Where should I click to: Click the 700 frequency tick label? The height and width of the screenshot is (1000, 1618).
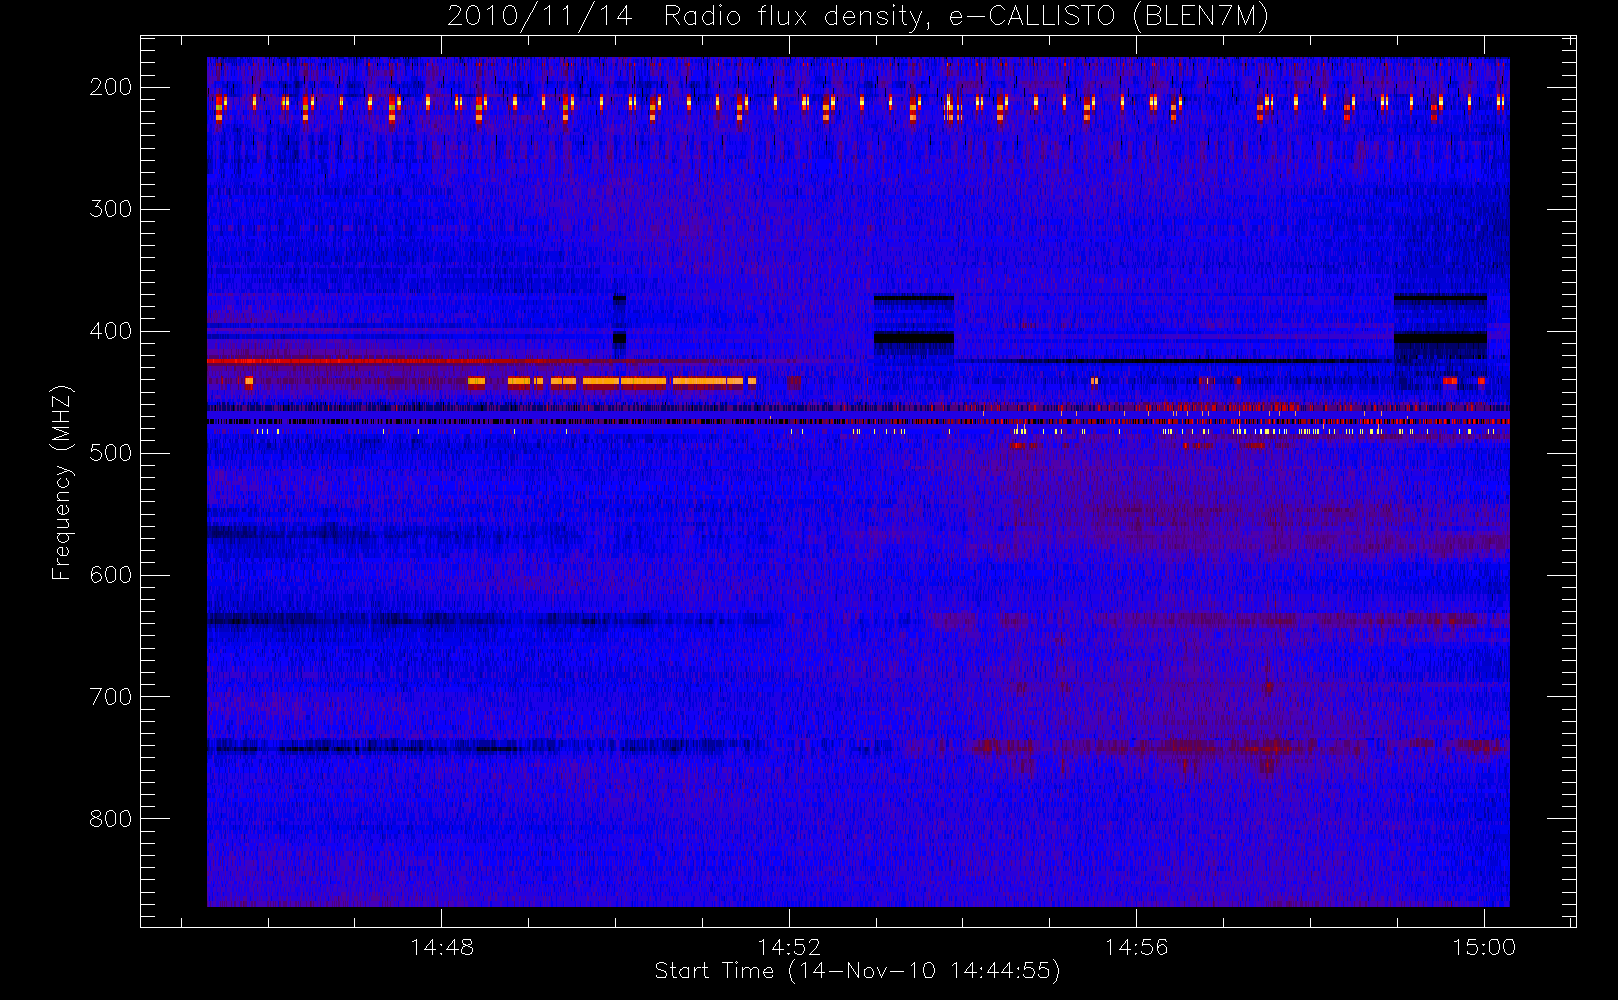[x=111, y=697]
